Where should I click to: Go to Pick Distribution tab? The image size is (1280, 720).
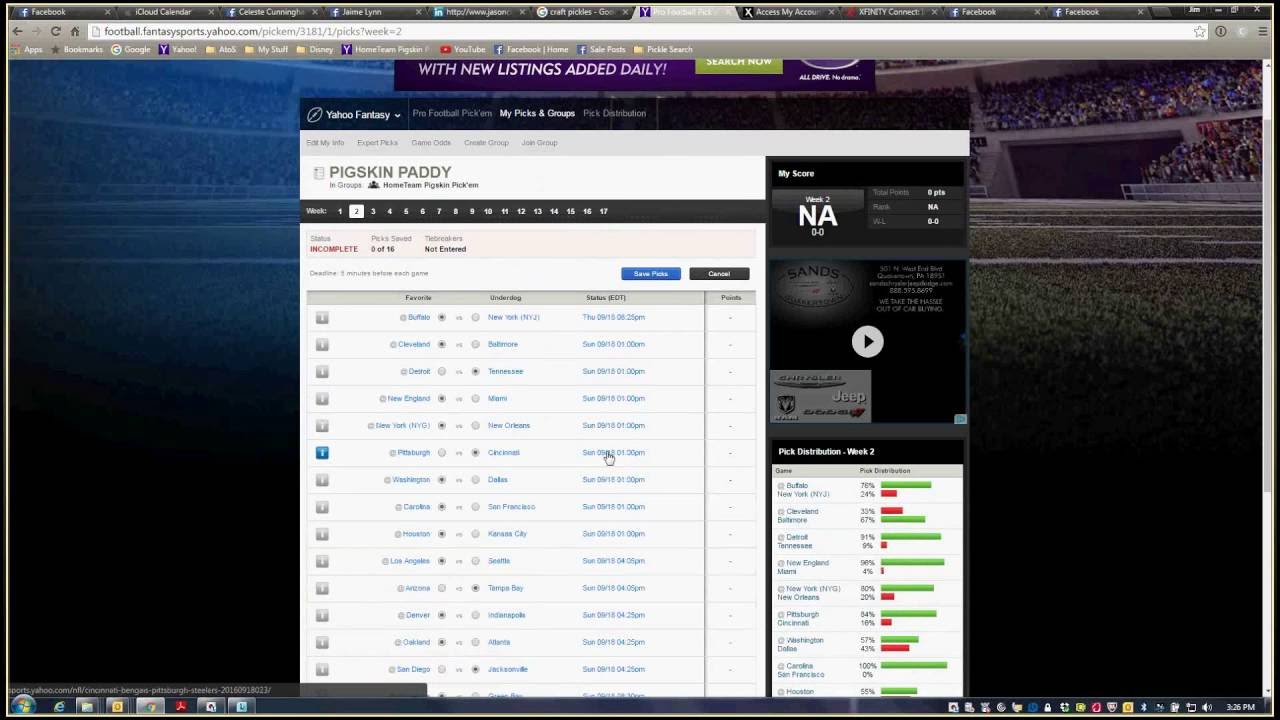tap(614, 113)
